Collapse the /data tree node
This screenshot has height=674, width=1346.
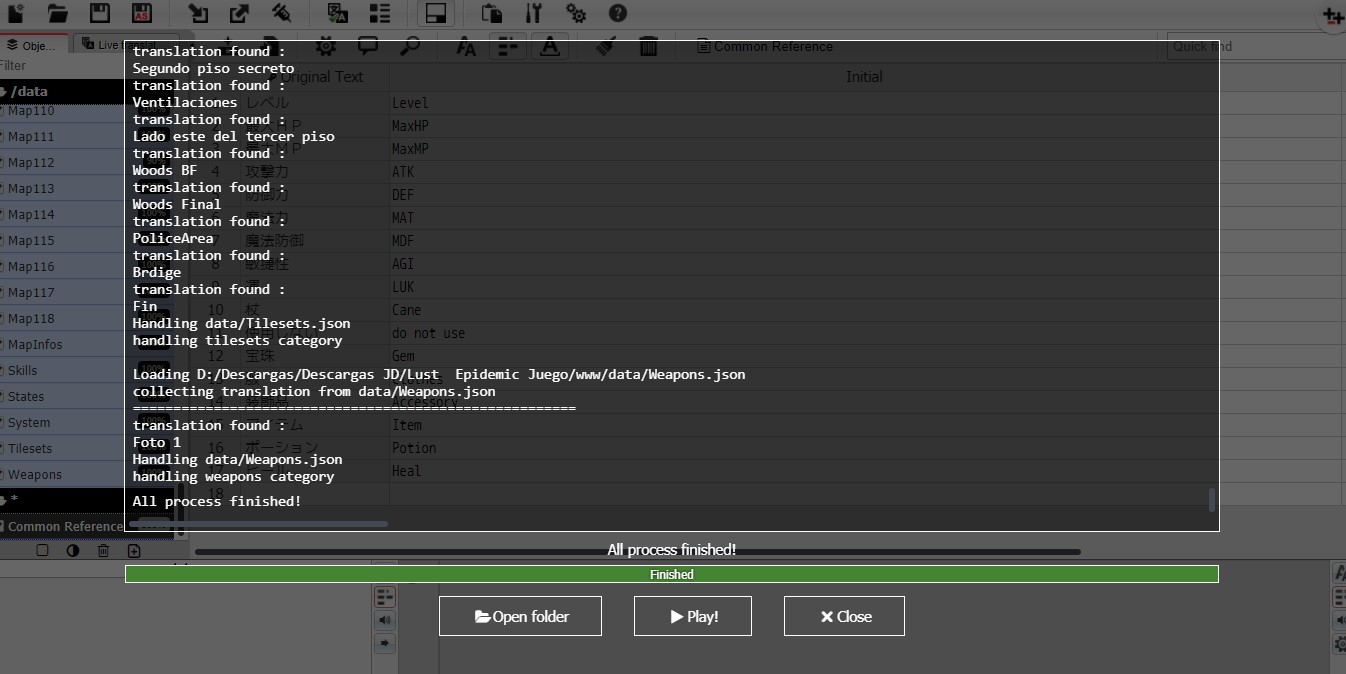pos(6,91)
